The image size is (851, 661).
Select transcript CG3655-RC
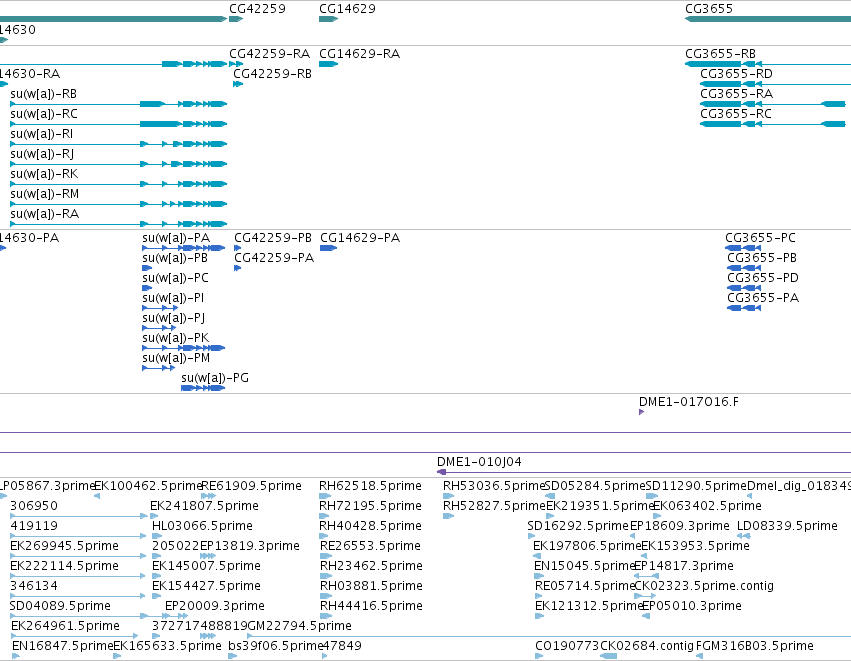tap(735, 114)
